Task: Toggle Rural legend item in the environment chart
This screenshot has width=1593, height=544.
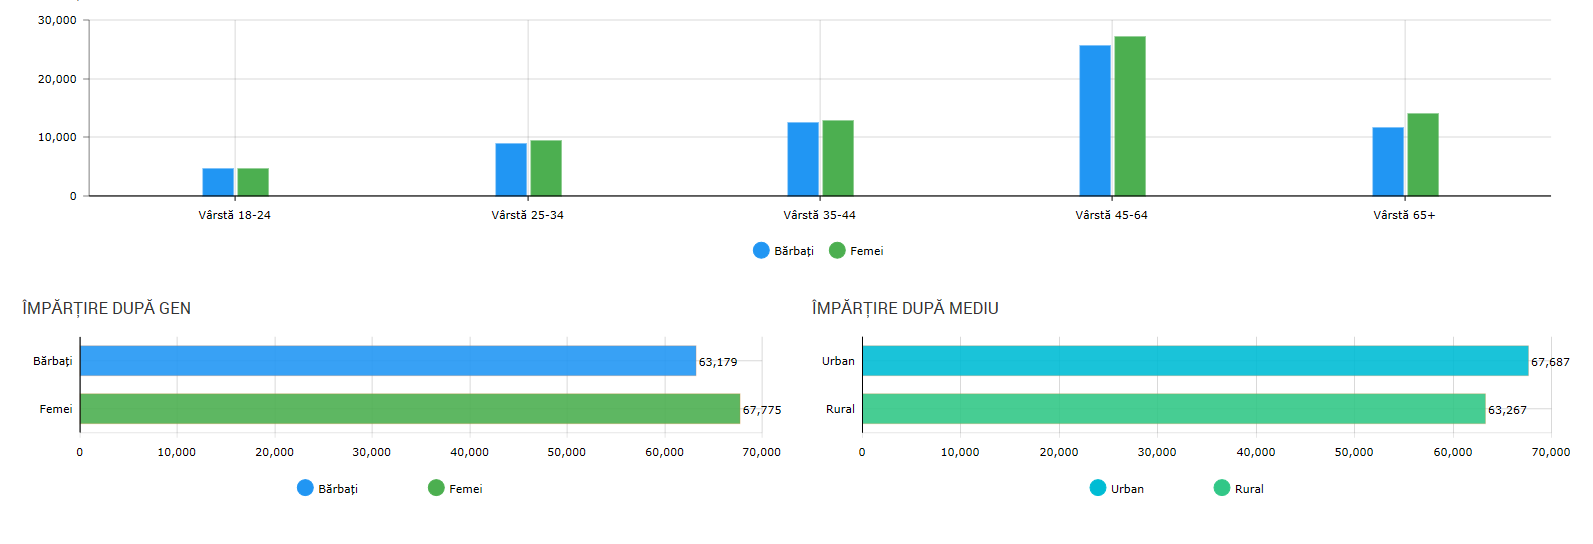Action: coord(1238,489)
